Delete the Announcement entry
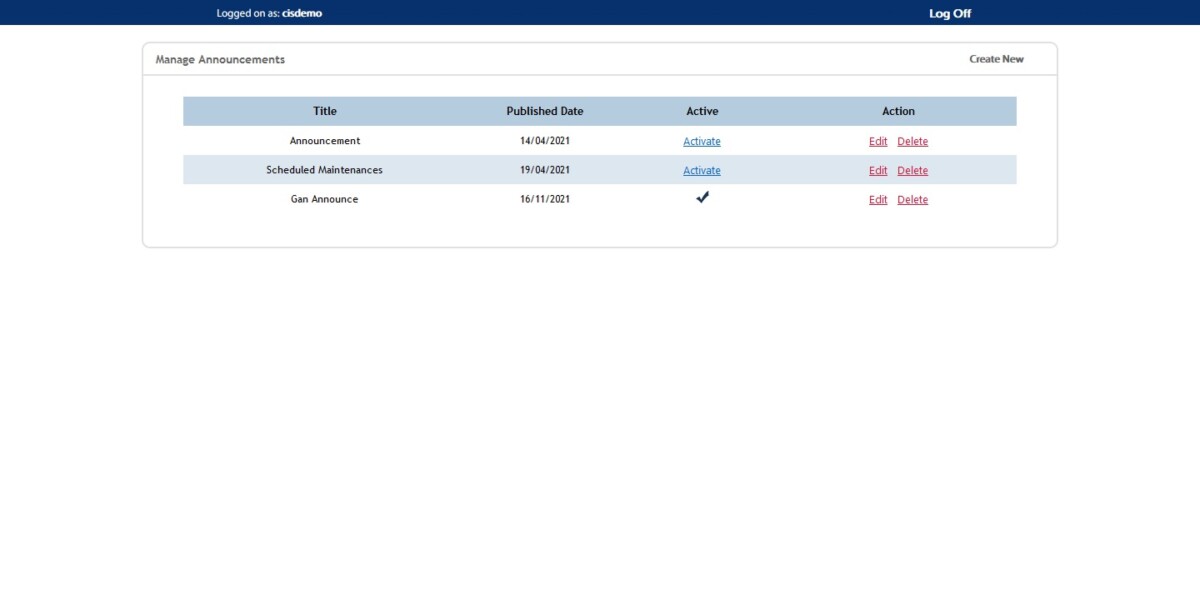1200x600 pixels. point(912,141)
